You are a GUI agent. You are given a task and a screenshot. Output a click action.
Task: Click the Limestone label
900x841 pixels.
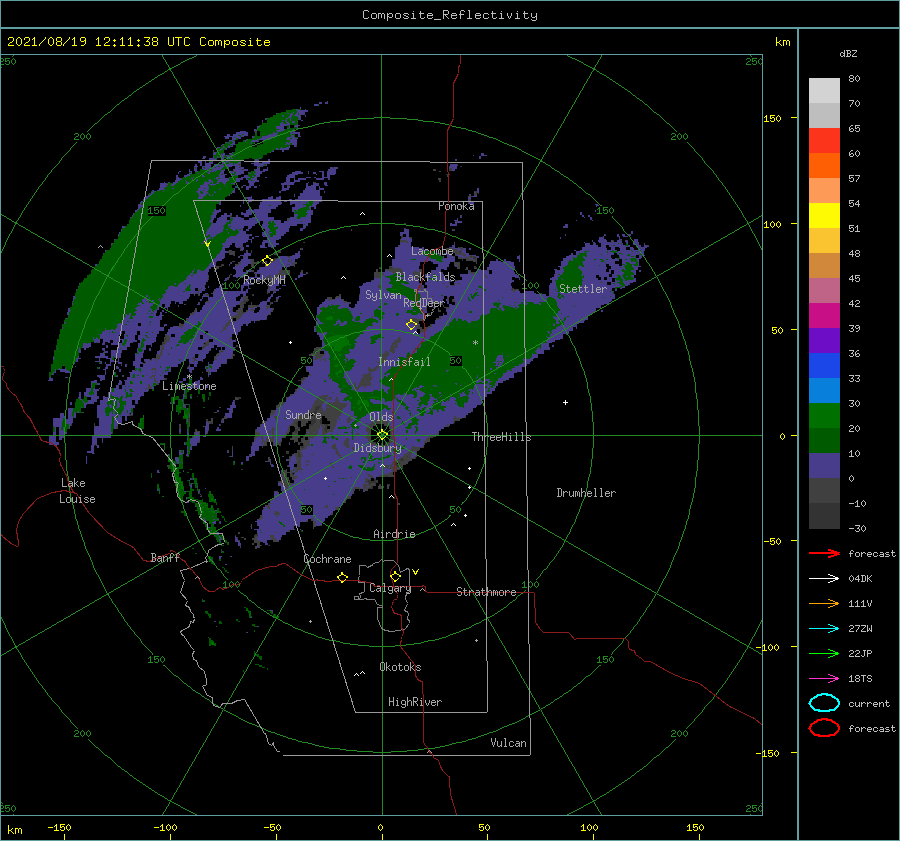tap(189, 386)
